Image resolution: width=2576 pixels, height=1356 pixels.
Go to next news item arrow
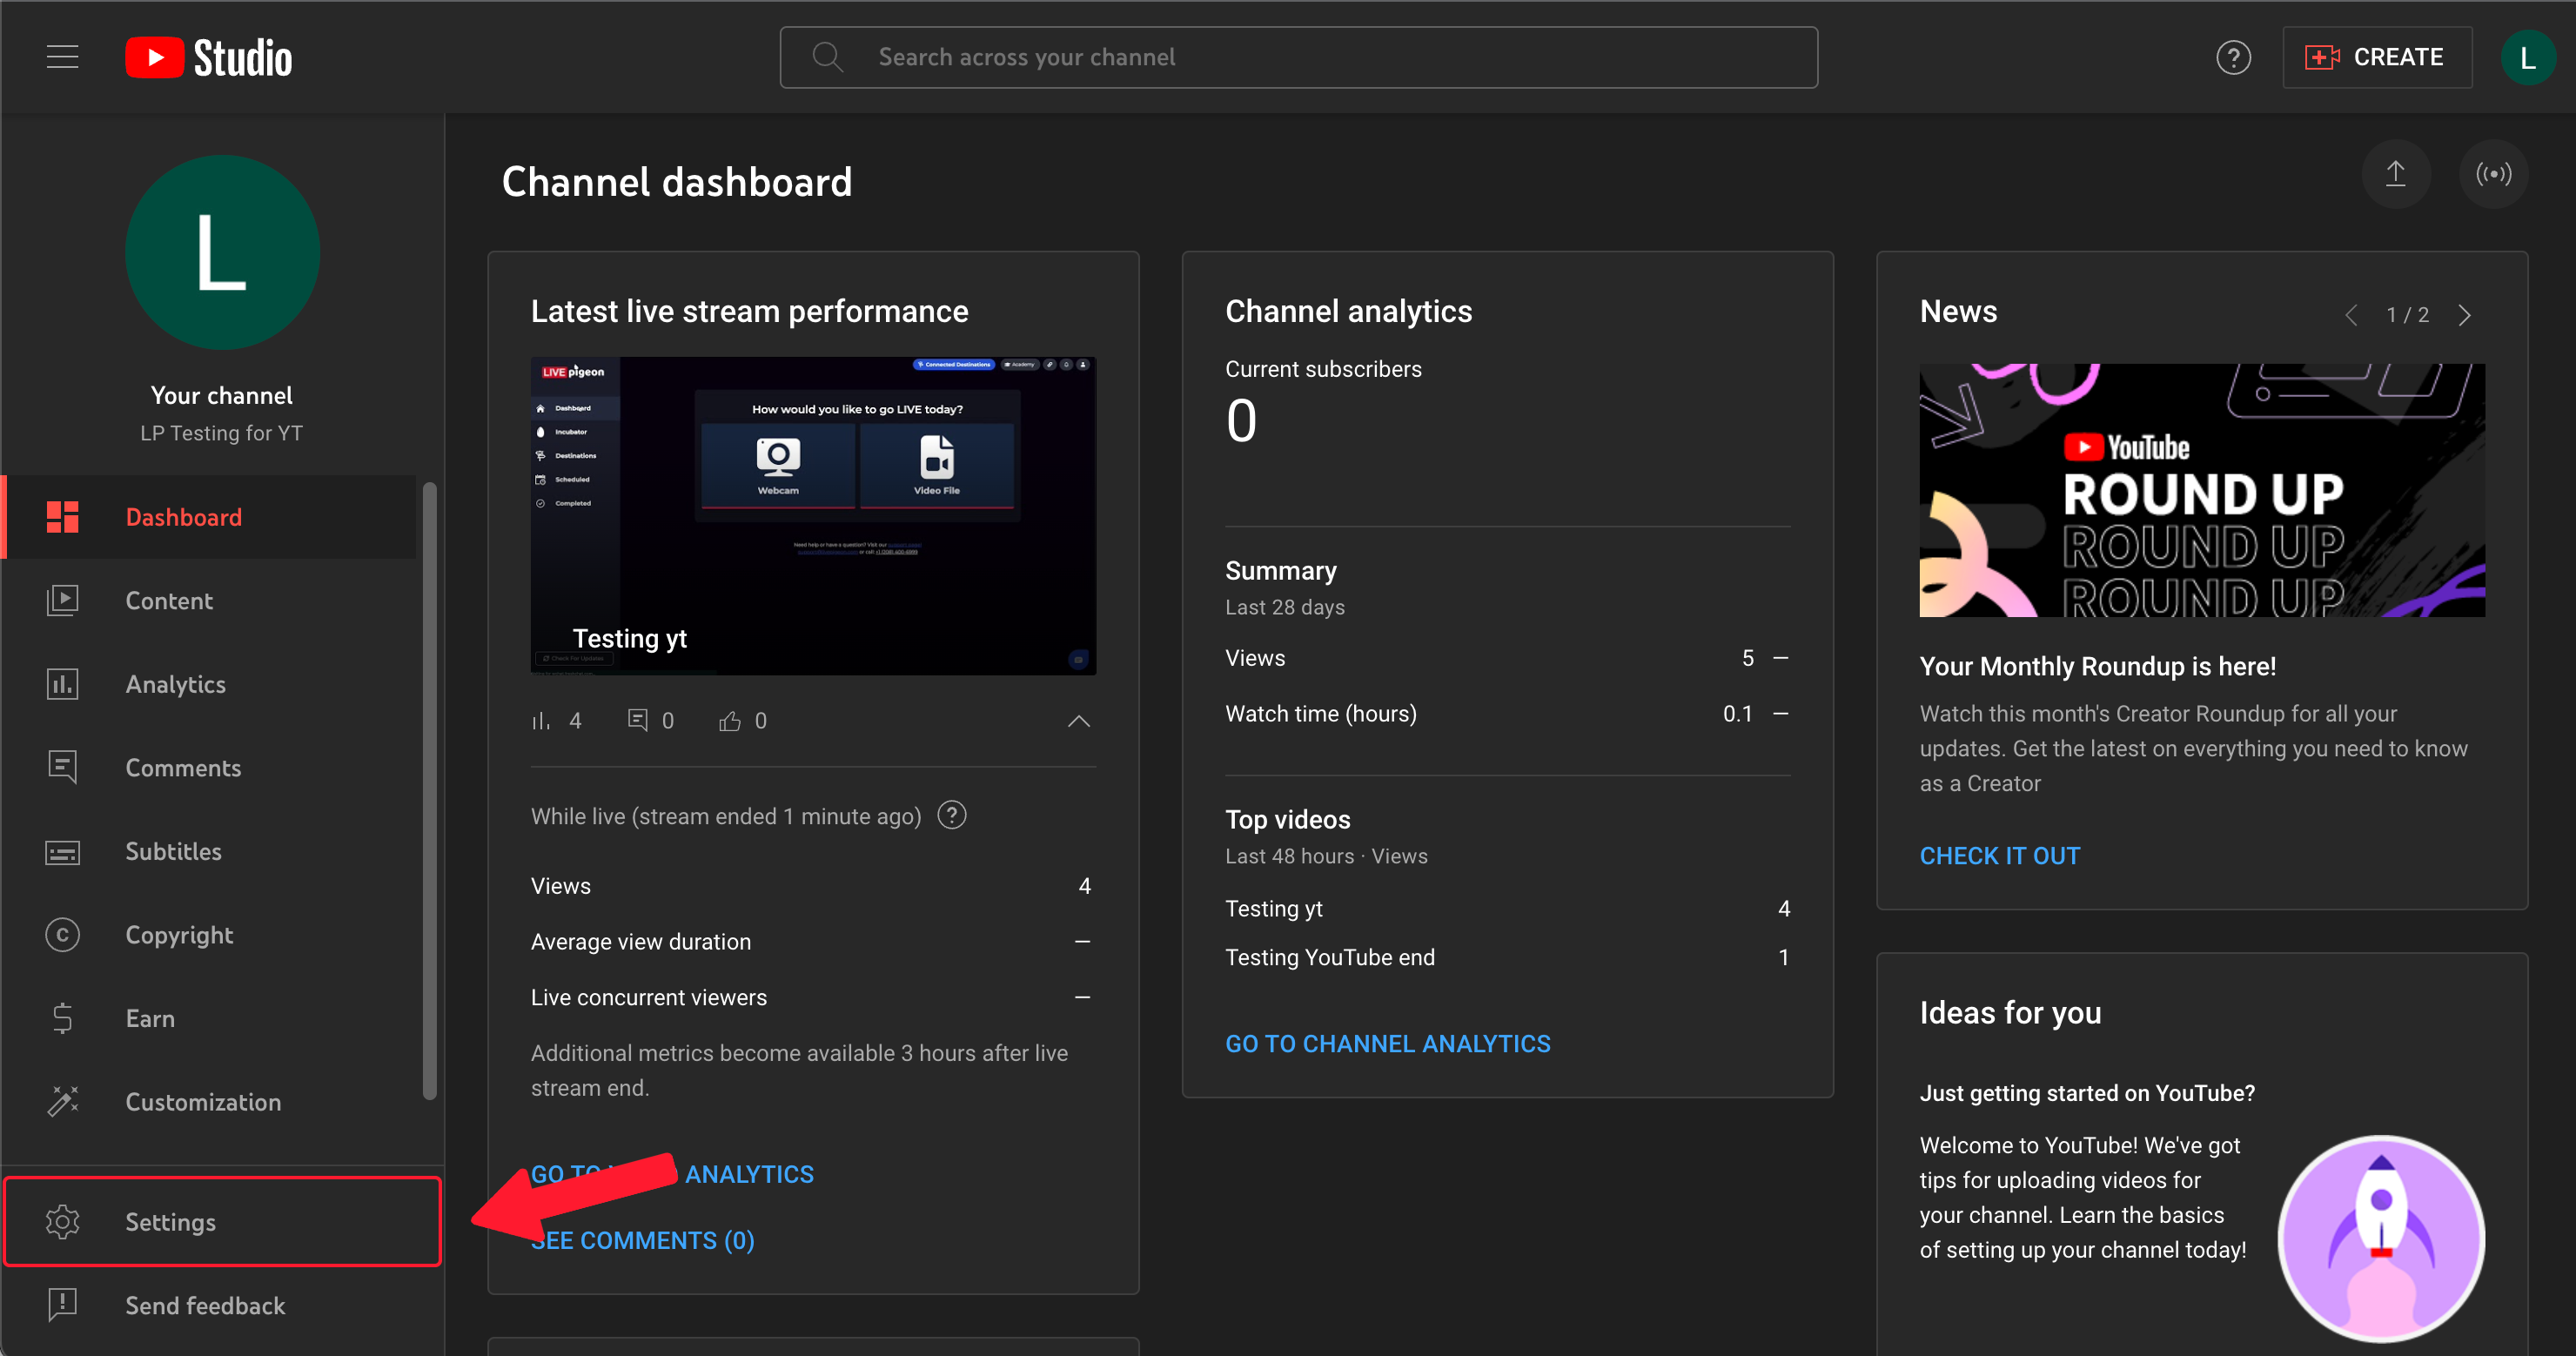point(2464,315)
